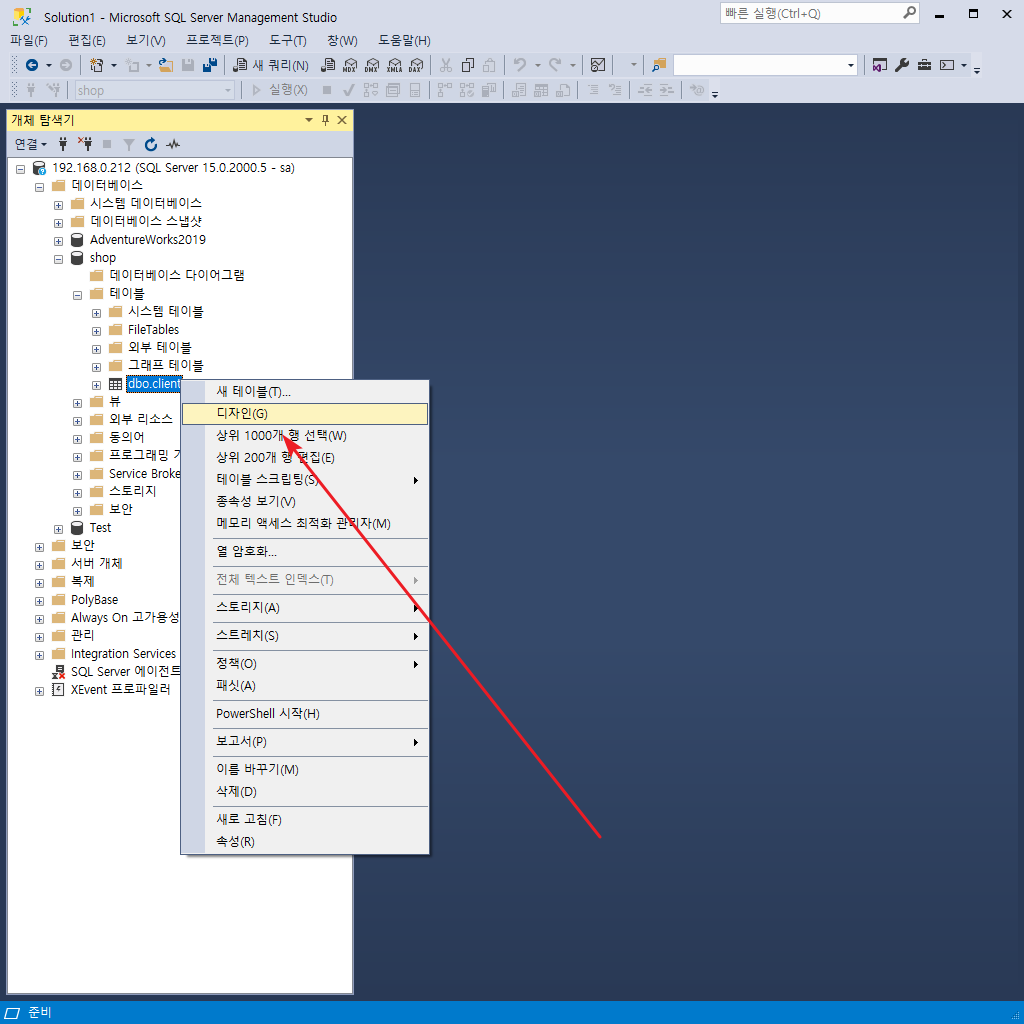Click the wrench properties icon

click(902, 65)
